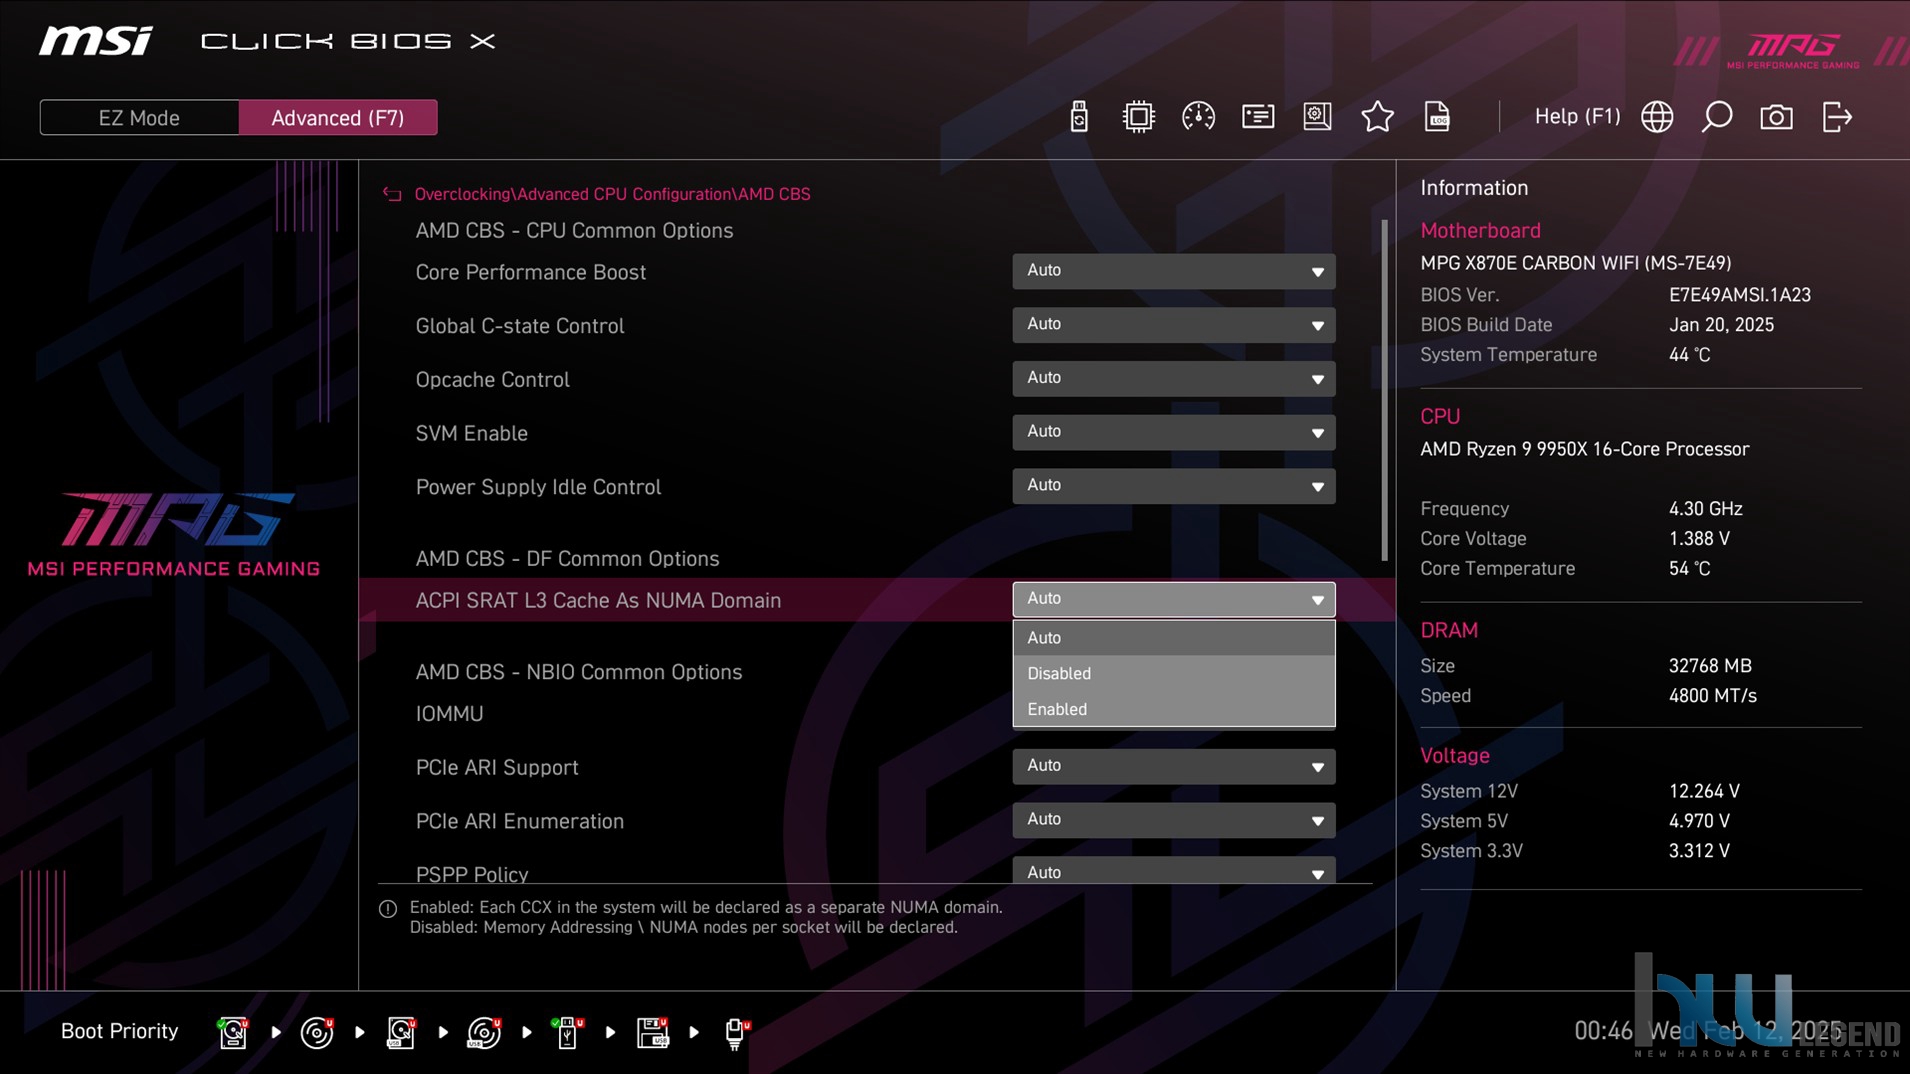Select PSPP Policy label

pyautogui.click(x=471, y=874)
